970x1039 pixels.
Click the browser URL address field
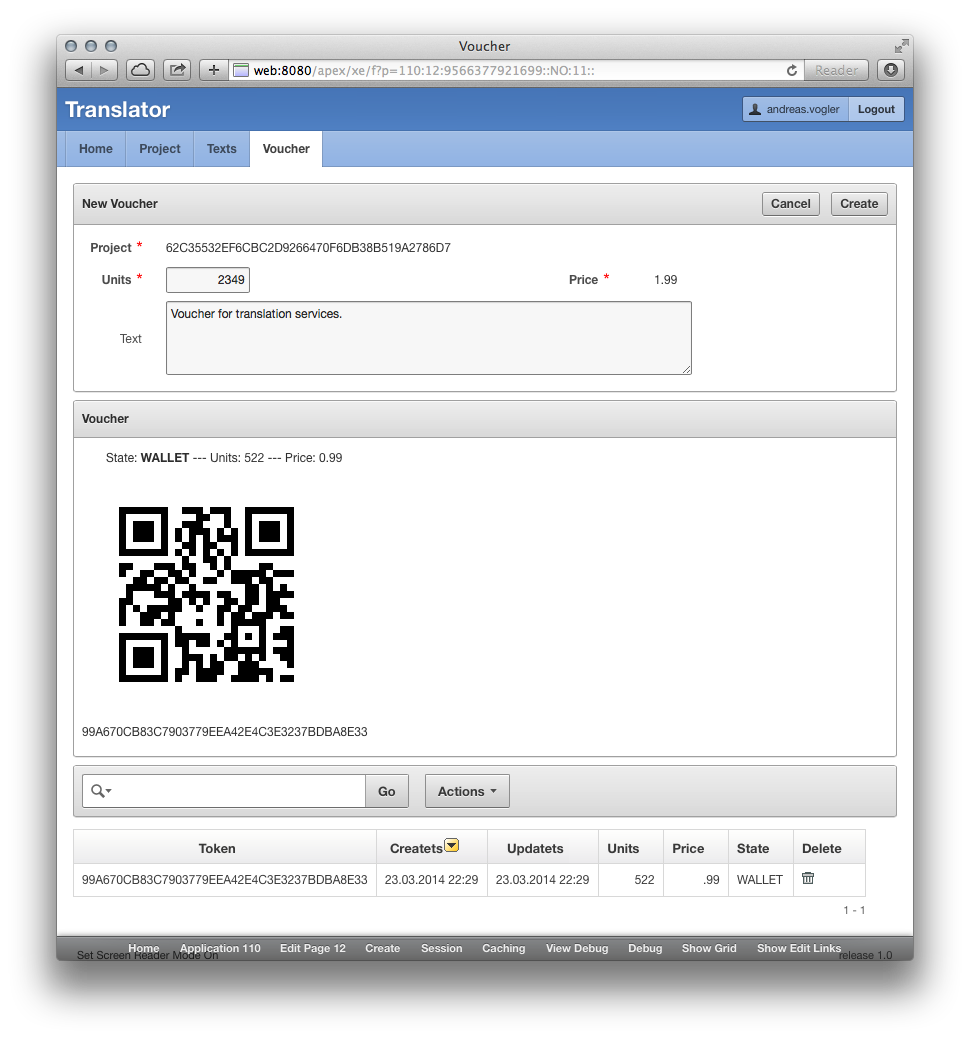pyautogui.click(x=517, y=70)
